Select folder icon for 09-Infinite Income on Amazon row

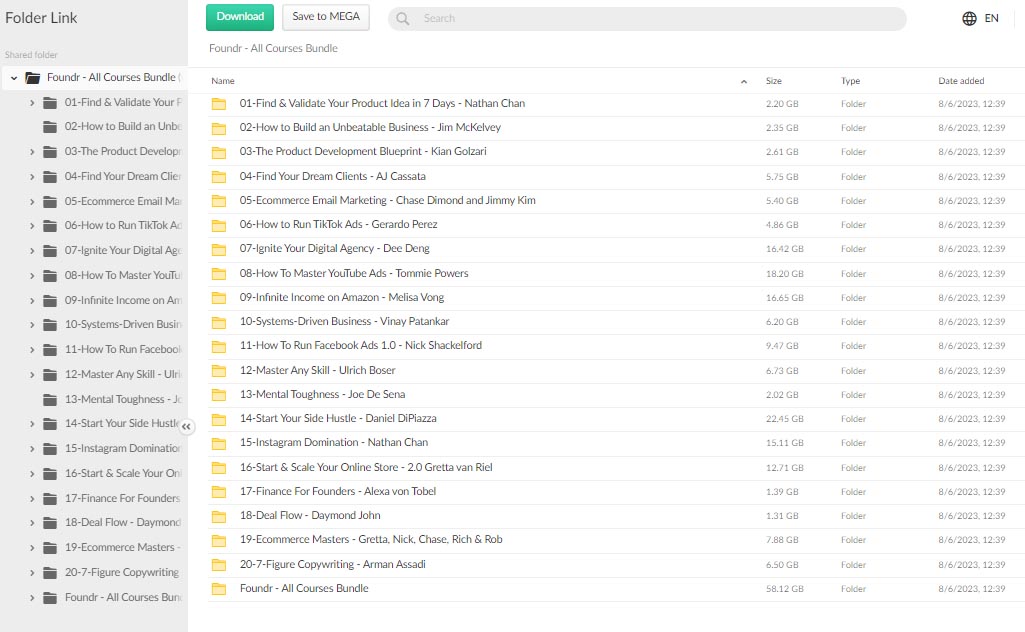(219, 298)
